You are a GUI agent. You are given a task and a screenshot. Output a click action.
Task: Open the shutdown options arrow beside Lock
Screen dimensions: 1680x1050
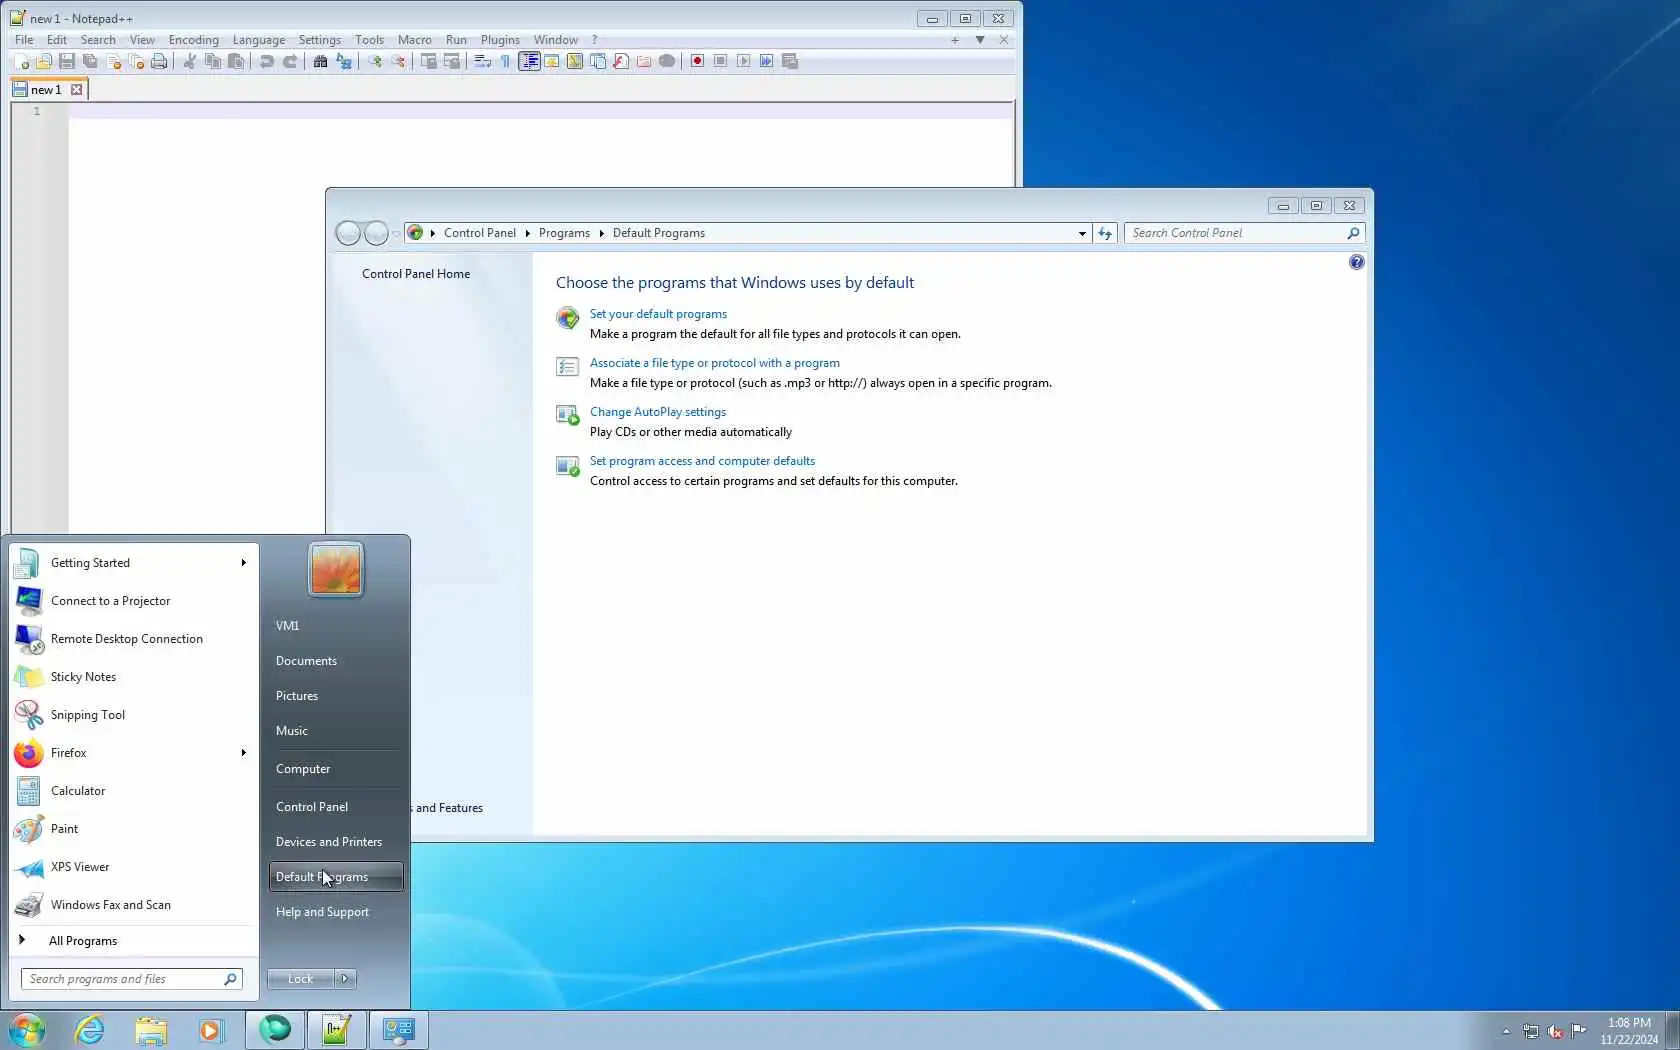[345, 979]
